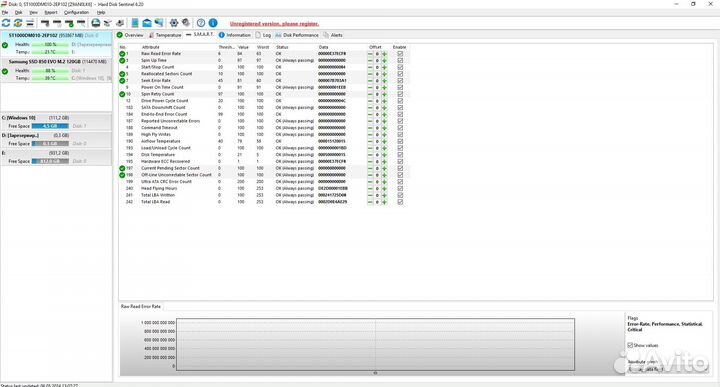Image resolution: width=720 pixels, height=387 pixels.
Task: Increase offset for Raw Read Error Rate
Action: pos(384,54)
